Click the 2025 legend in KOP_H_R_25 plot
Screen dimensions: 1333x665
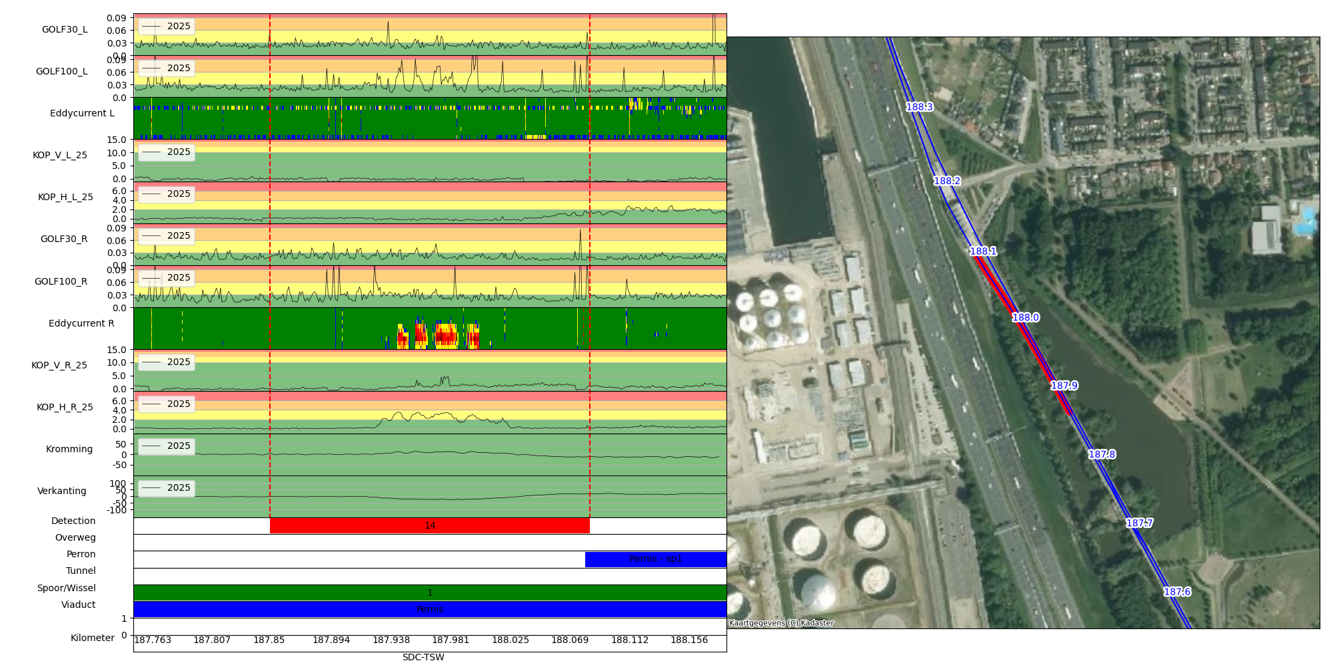(x=165, y=404)
